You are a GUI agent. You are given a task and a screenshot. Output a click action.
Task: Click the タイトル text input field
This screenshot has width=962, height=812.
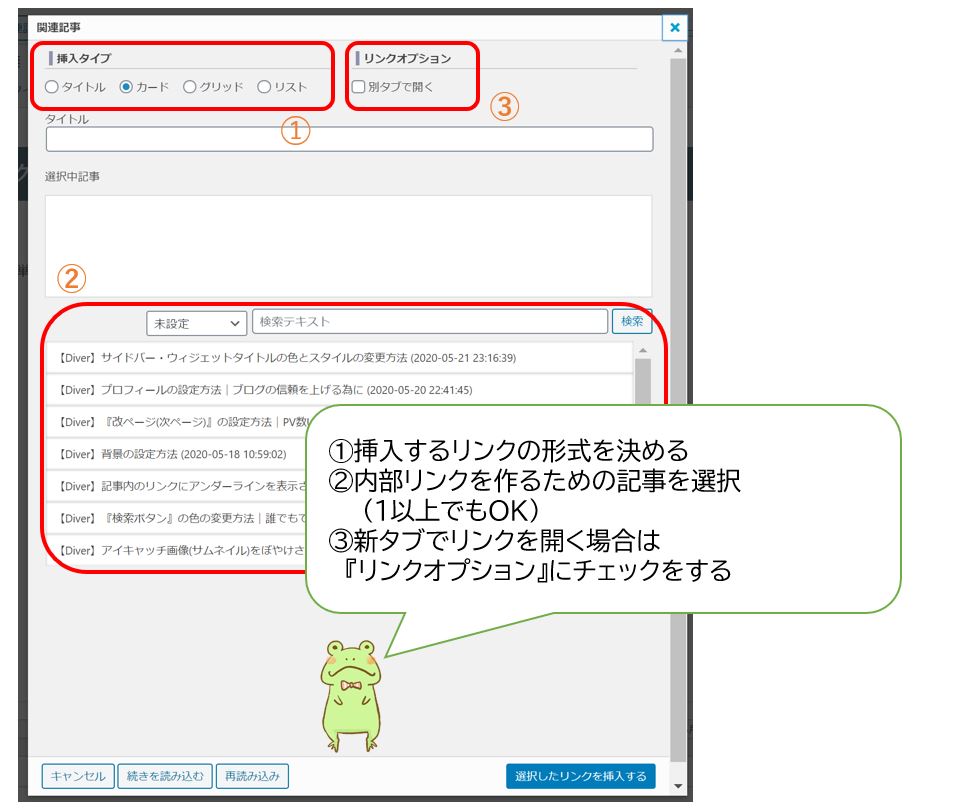tap(349, 139)
